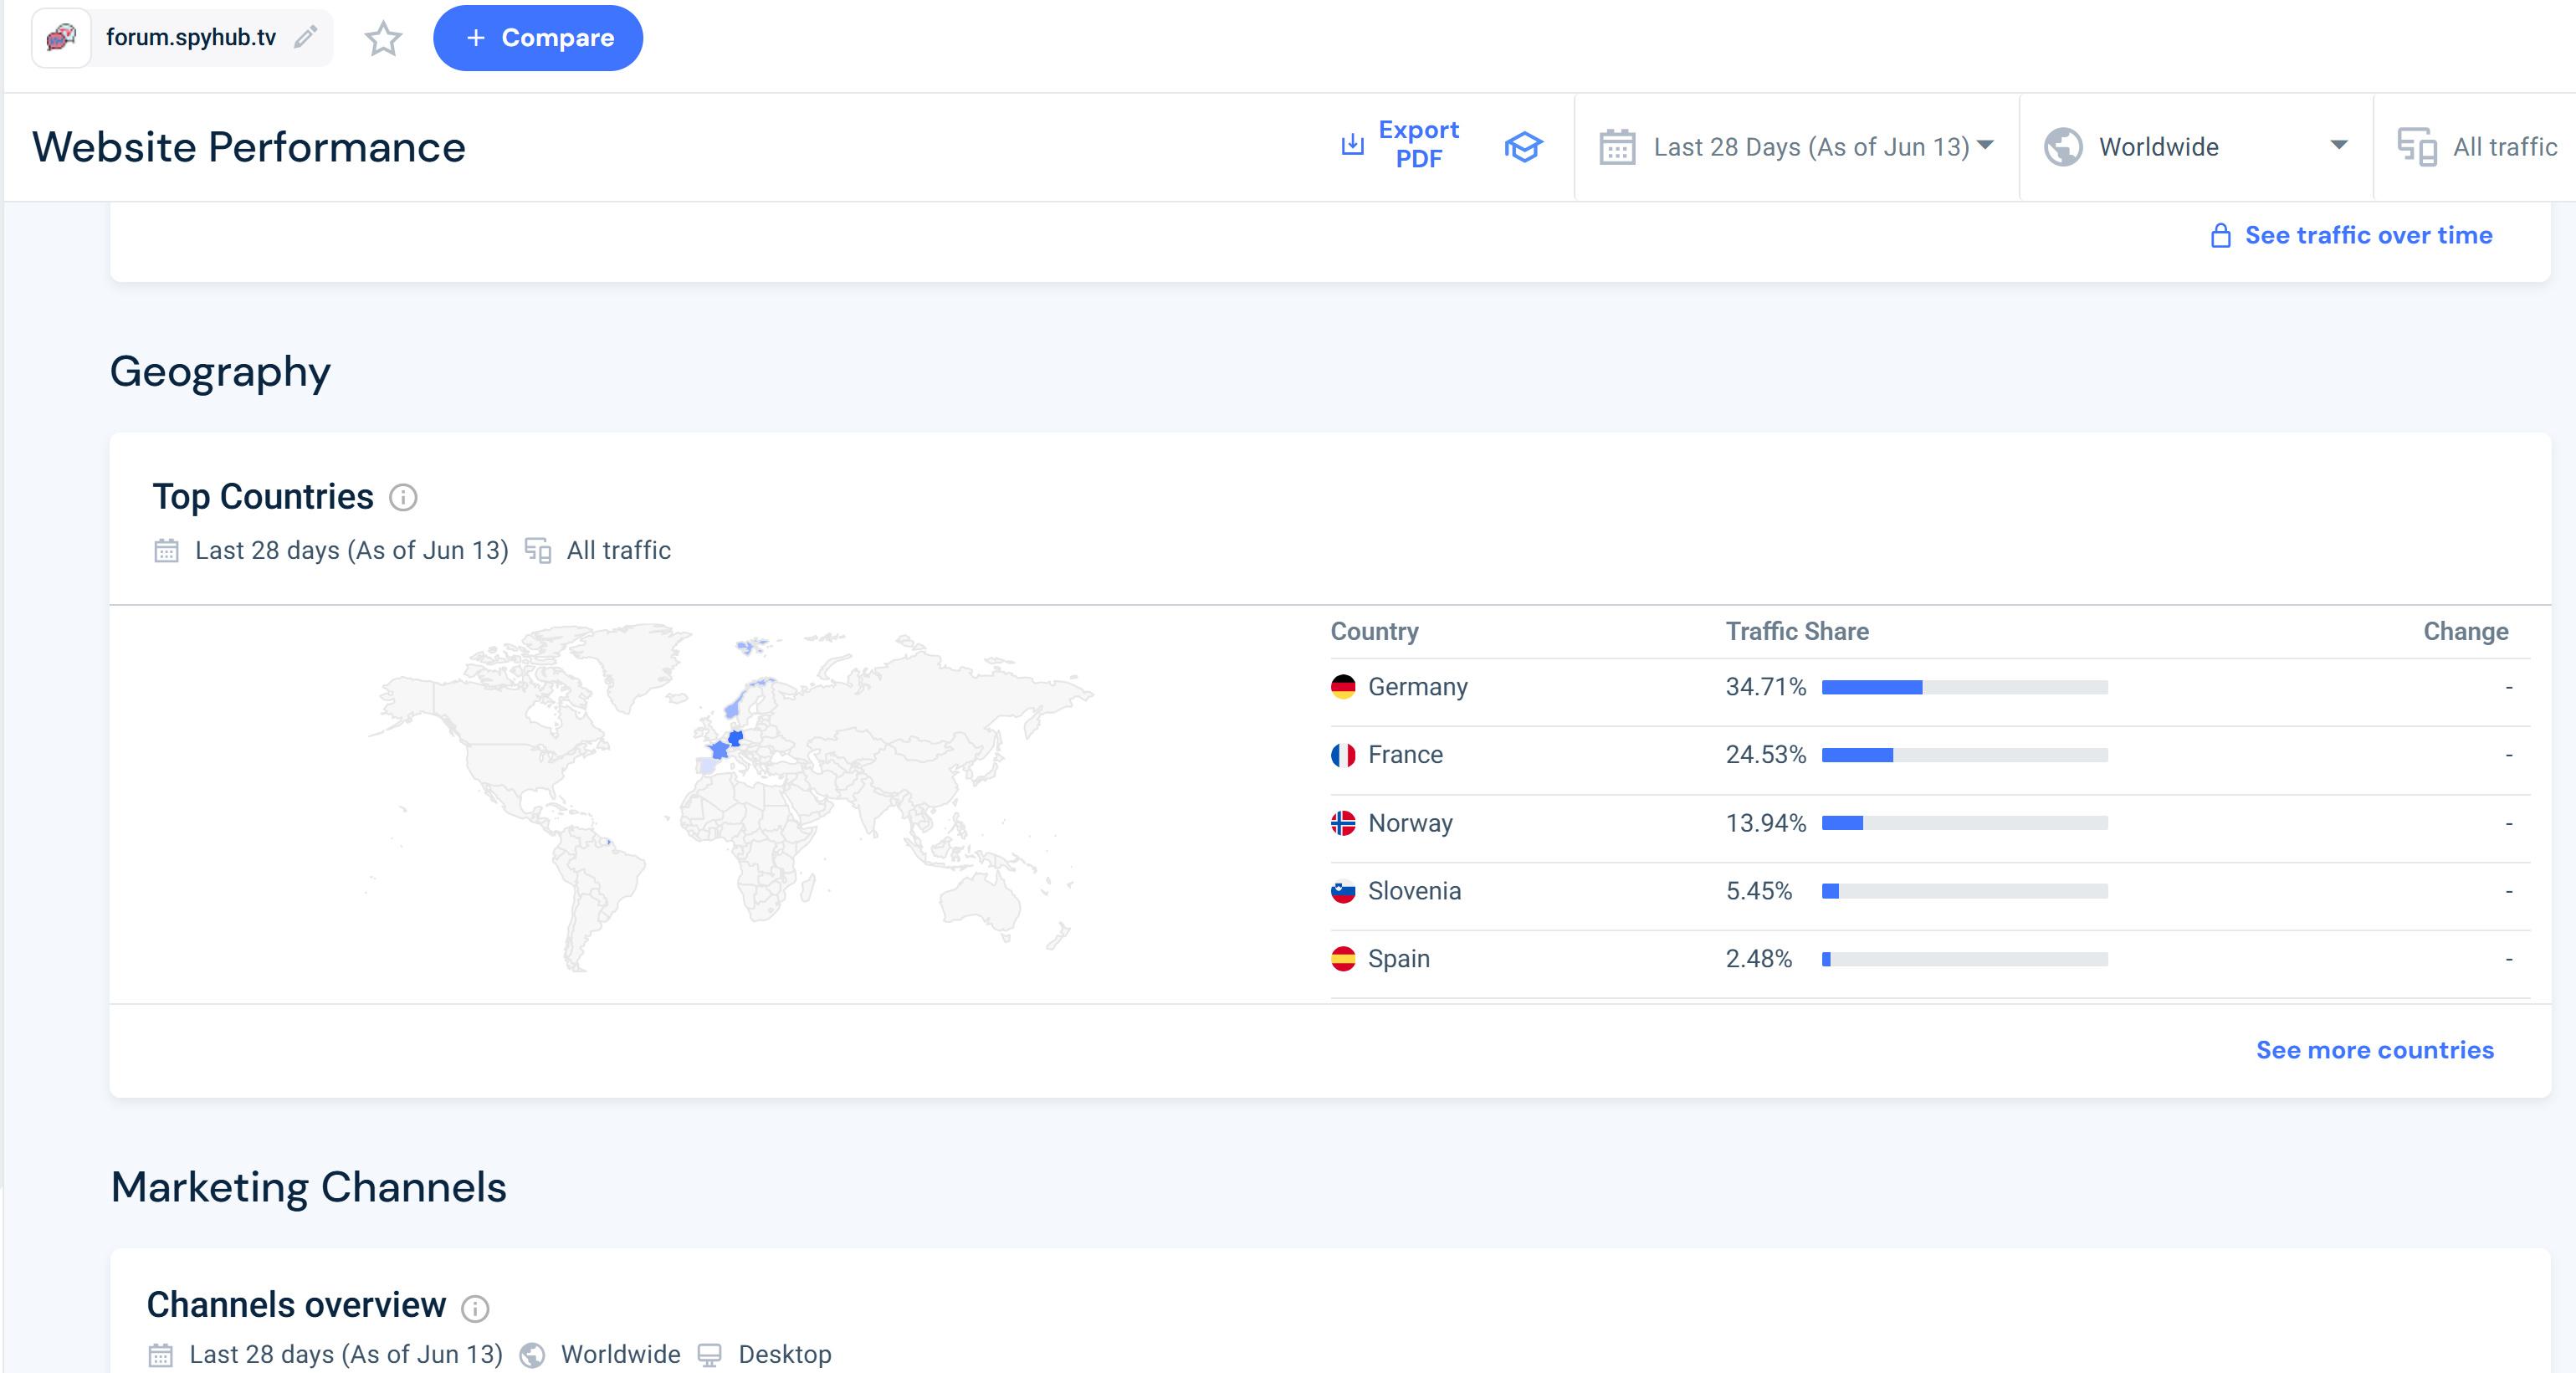2576x1373 pixels.
Task: Click the Compare button
Action: point(538,38)
